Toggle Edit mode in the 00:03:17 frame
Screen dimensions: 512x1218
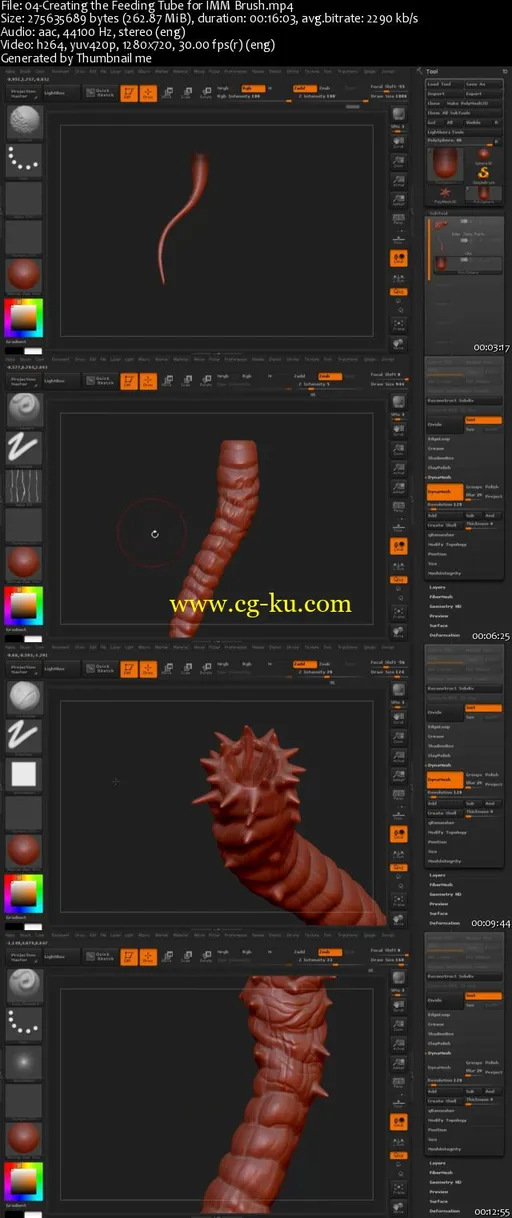(x=129, y=93)
